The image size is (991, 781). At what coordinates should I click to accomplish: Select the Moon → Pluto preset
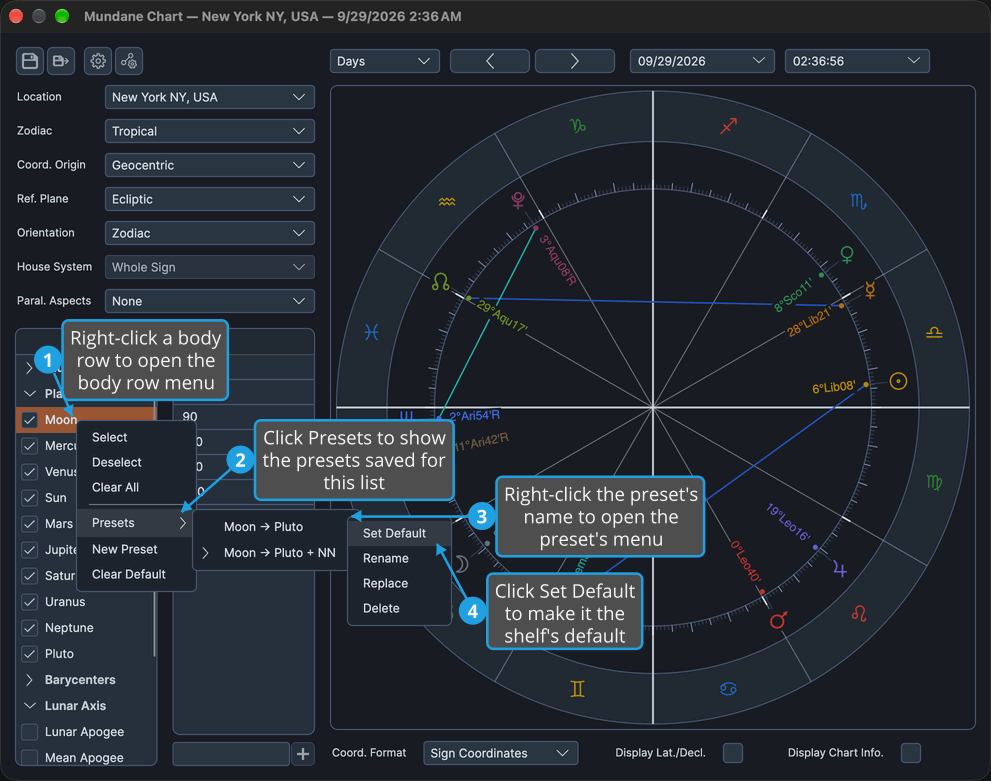[x=271, y=527]
